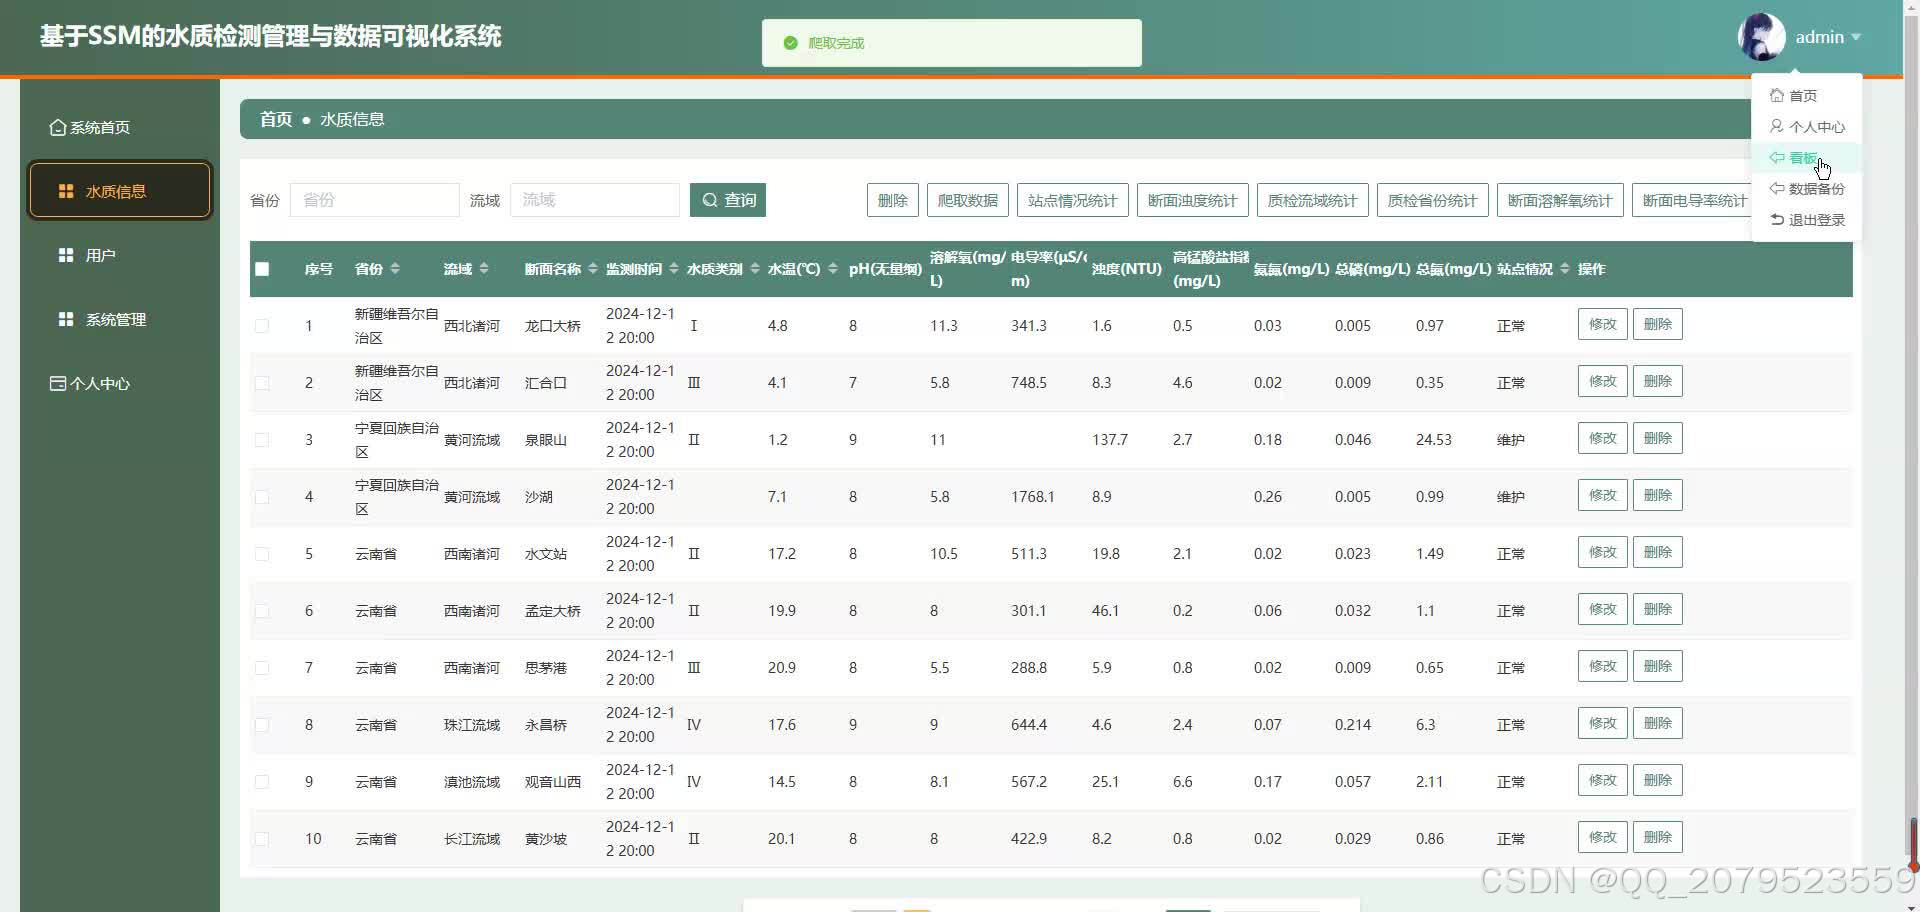Click the arrow icon beside 数据备份
The image size is (1920, 912).
tap(1777, 188)
